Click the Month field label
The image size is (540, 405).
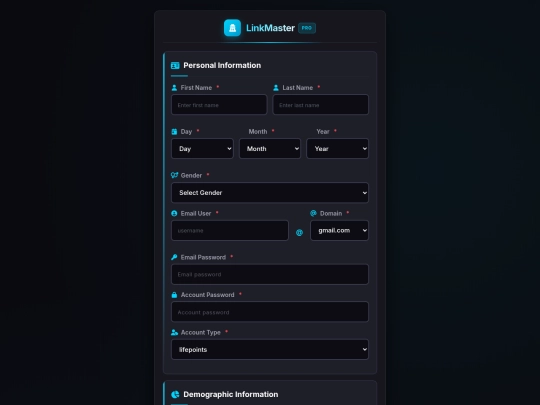pyautogui.click(x=258, y=132)
